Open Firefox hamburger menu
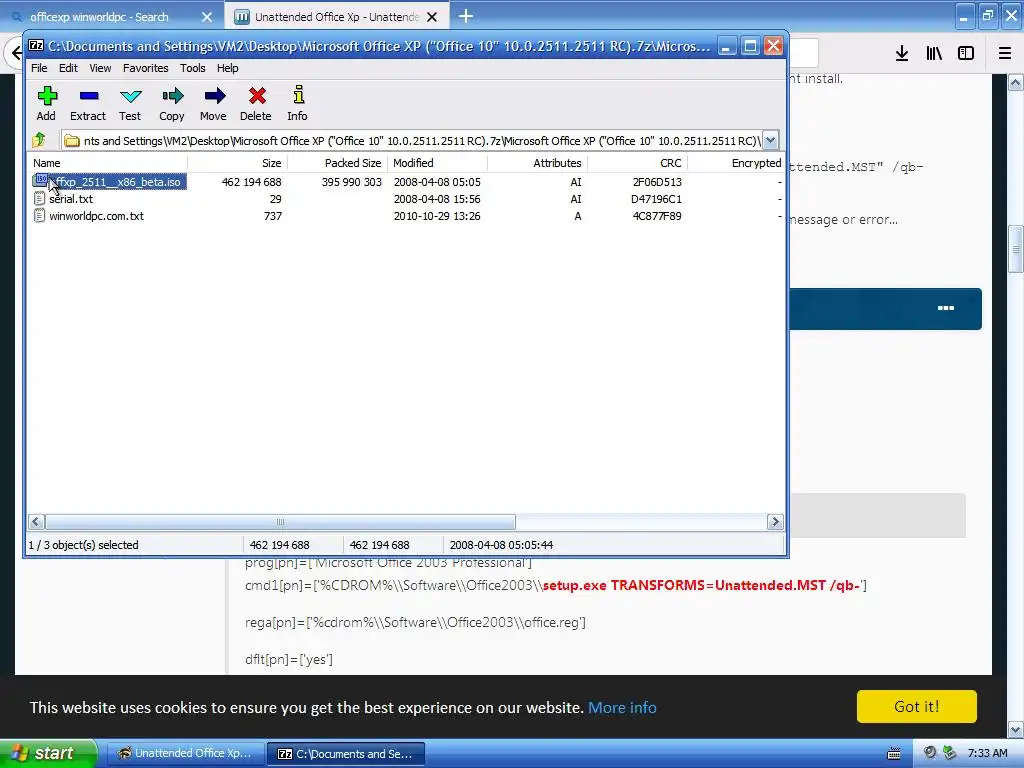The width and height of the screenshot is (1024, 768). (x=1005, y=54)
